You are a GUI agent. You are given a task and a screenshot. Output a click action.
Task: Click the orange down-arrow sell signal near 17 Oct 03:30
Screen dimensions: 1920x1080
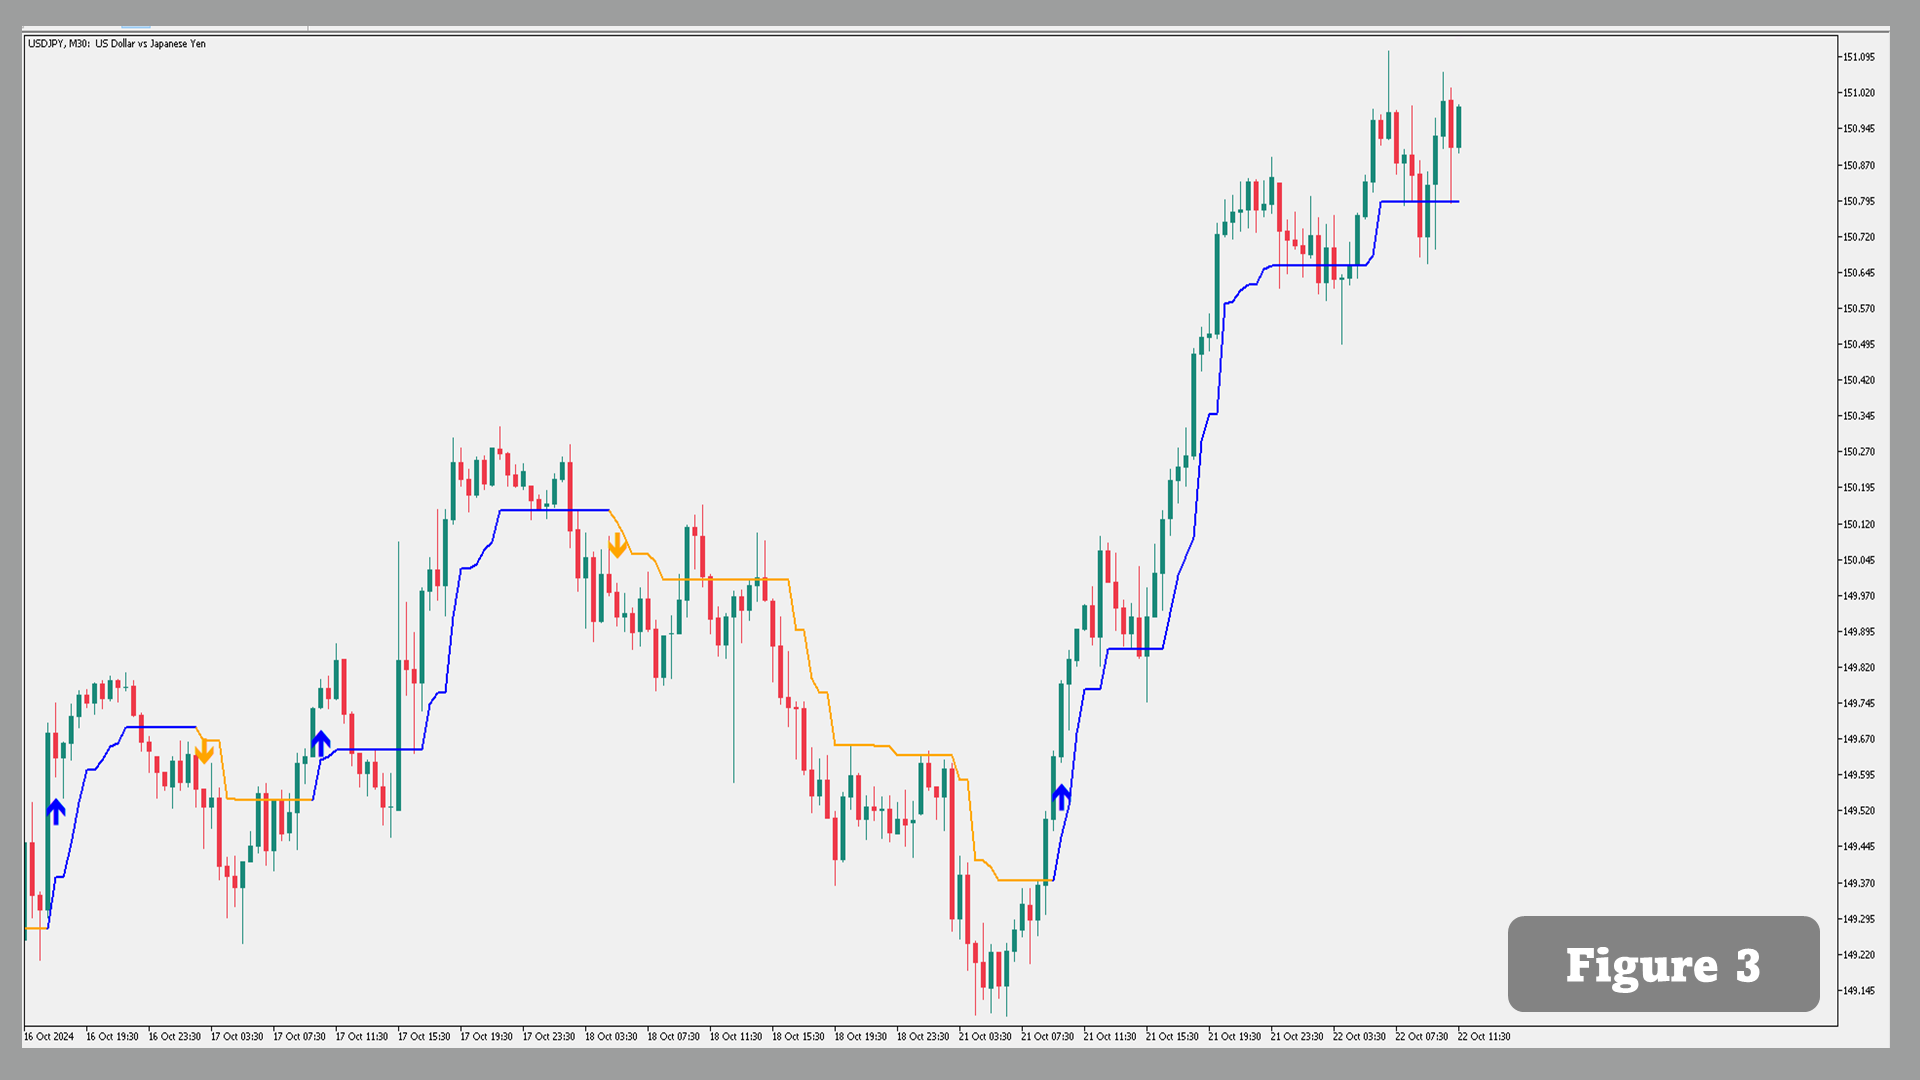coord(205,752)
